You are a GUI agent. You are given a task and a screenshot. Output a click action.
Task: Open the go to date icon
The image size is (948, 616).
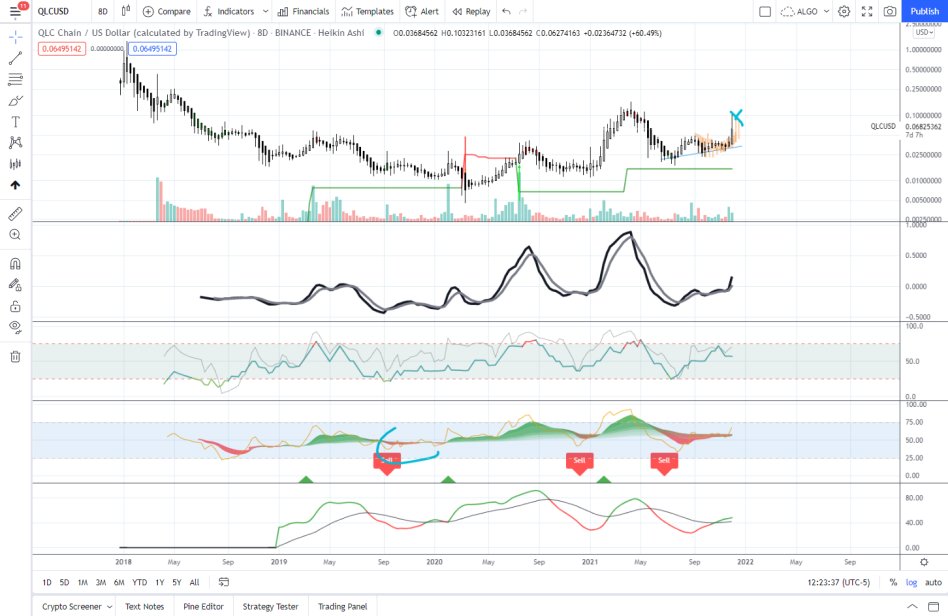pyautogui.click(x=224, y=582)
